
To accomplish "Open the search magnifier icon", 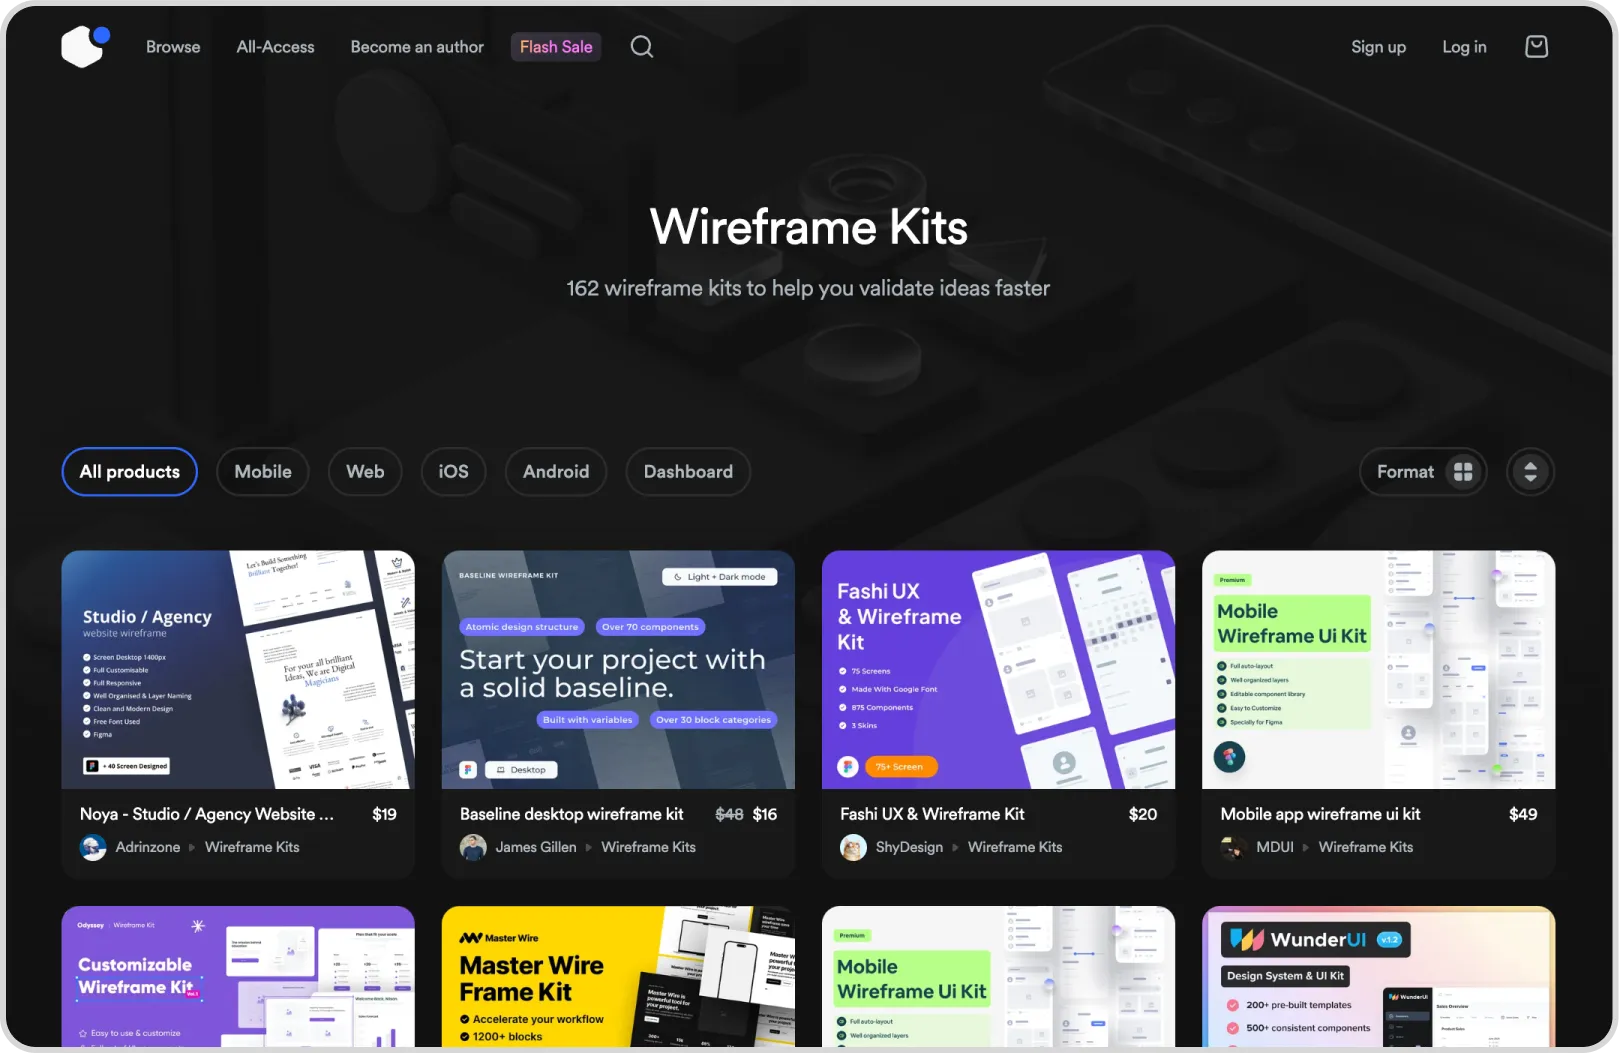I will pos(642,47).
